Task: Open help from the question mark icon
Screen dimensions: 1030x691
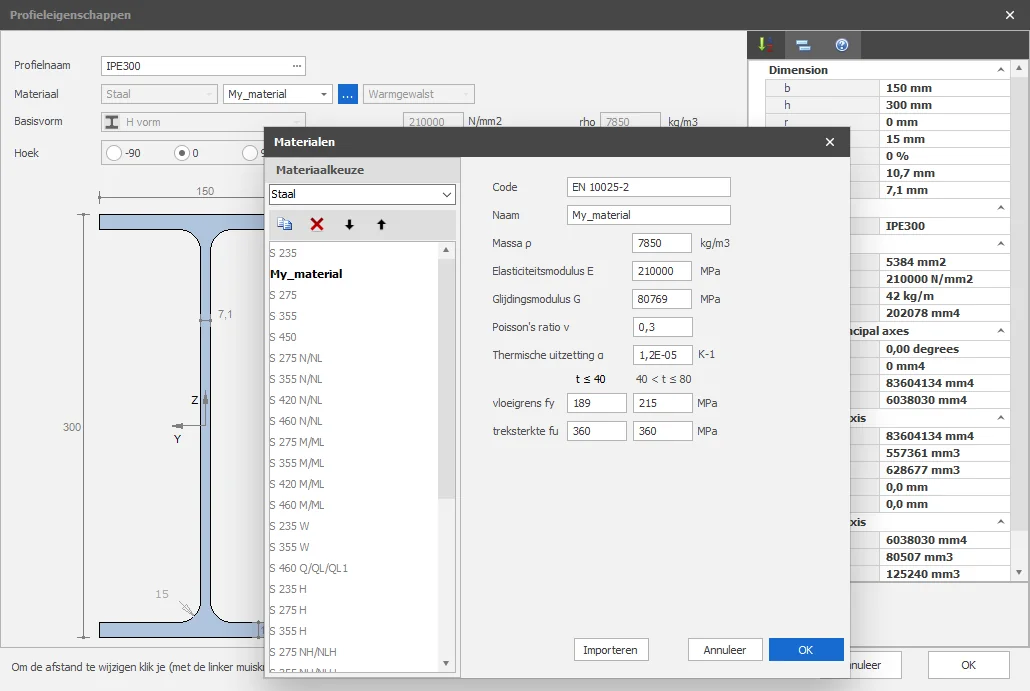Action: tap(841, 45)
